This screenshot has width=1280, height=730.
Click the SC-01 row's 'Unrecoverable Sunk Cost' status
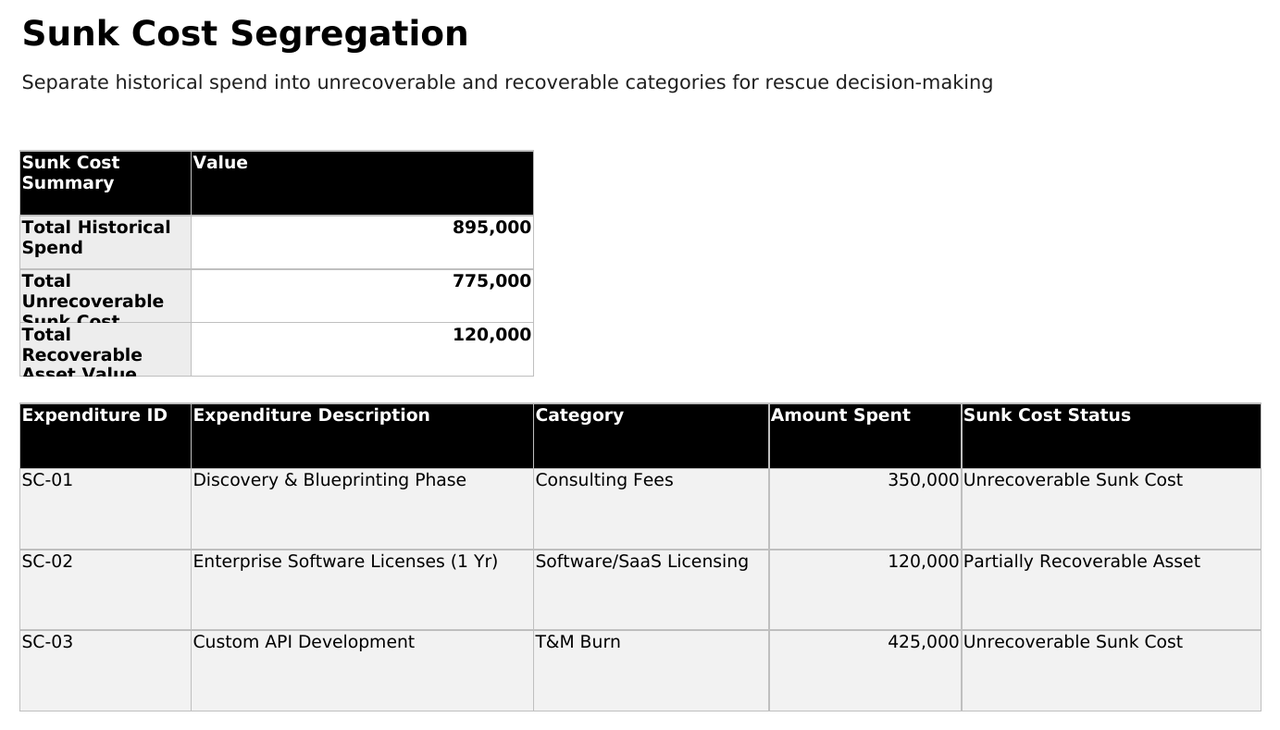(1111, 509)
